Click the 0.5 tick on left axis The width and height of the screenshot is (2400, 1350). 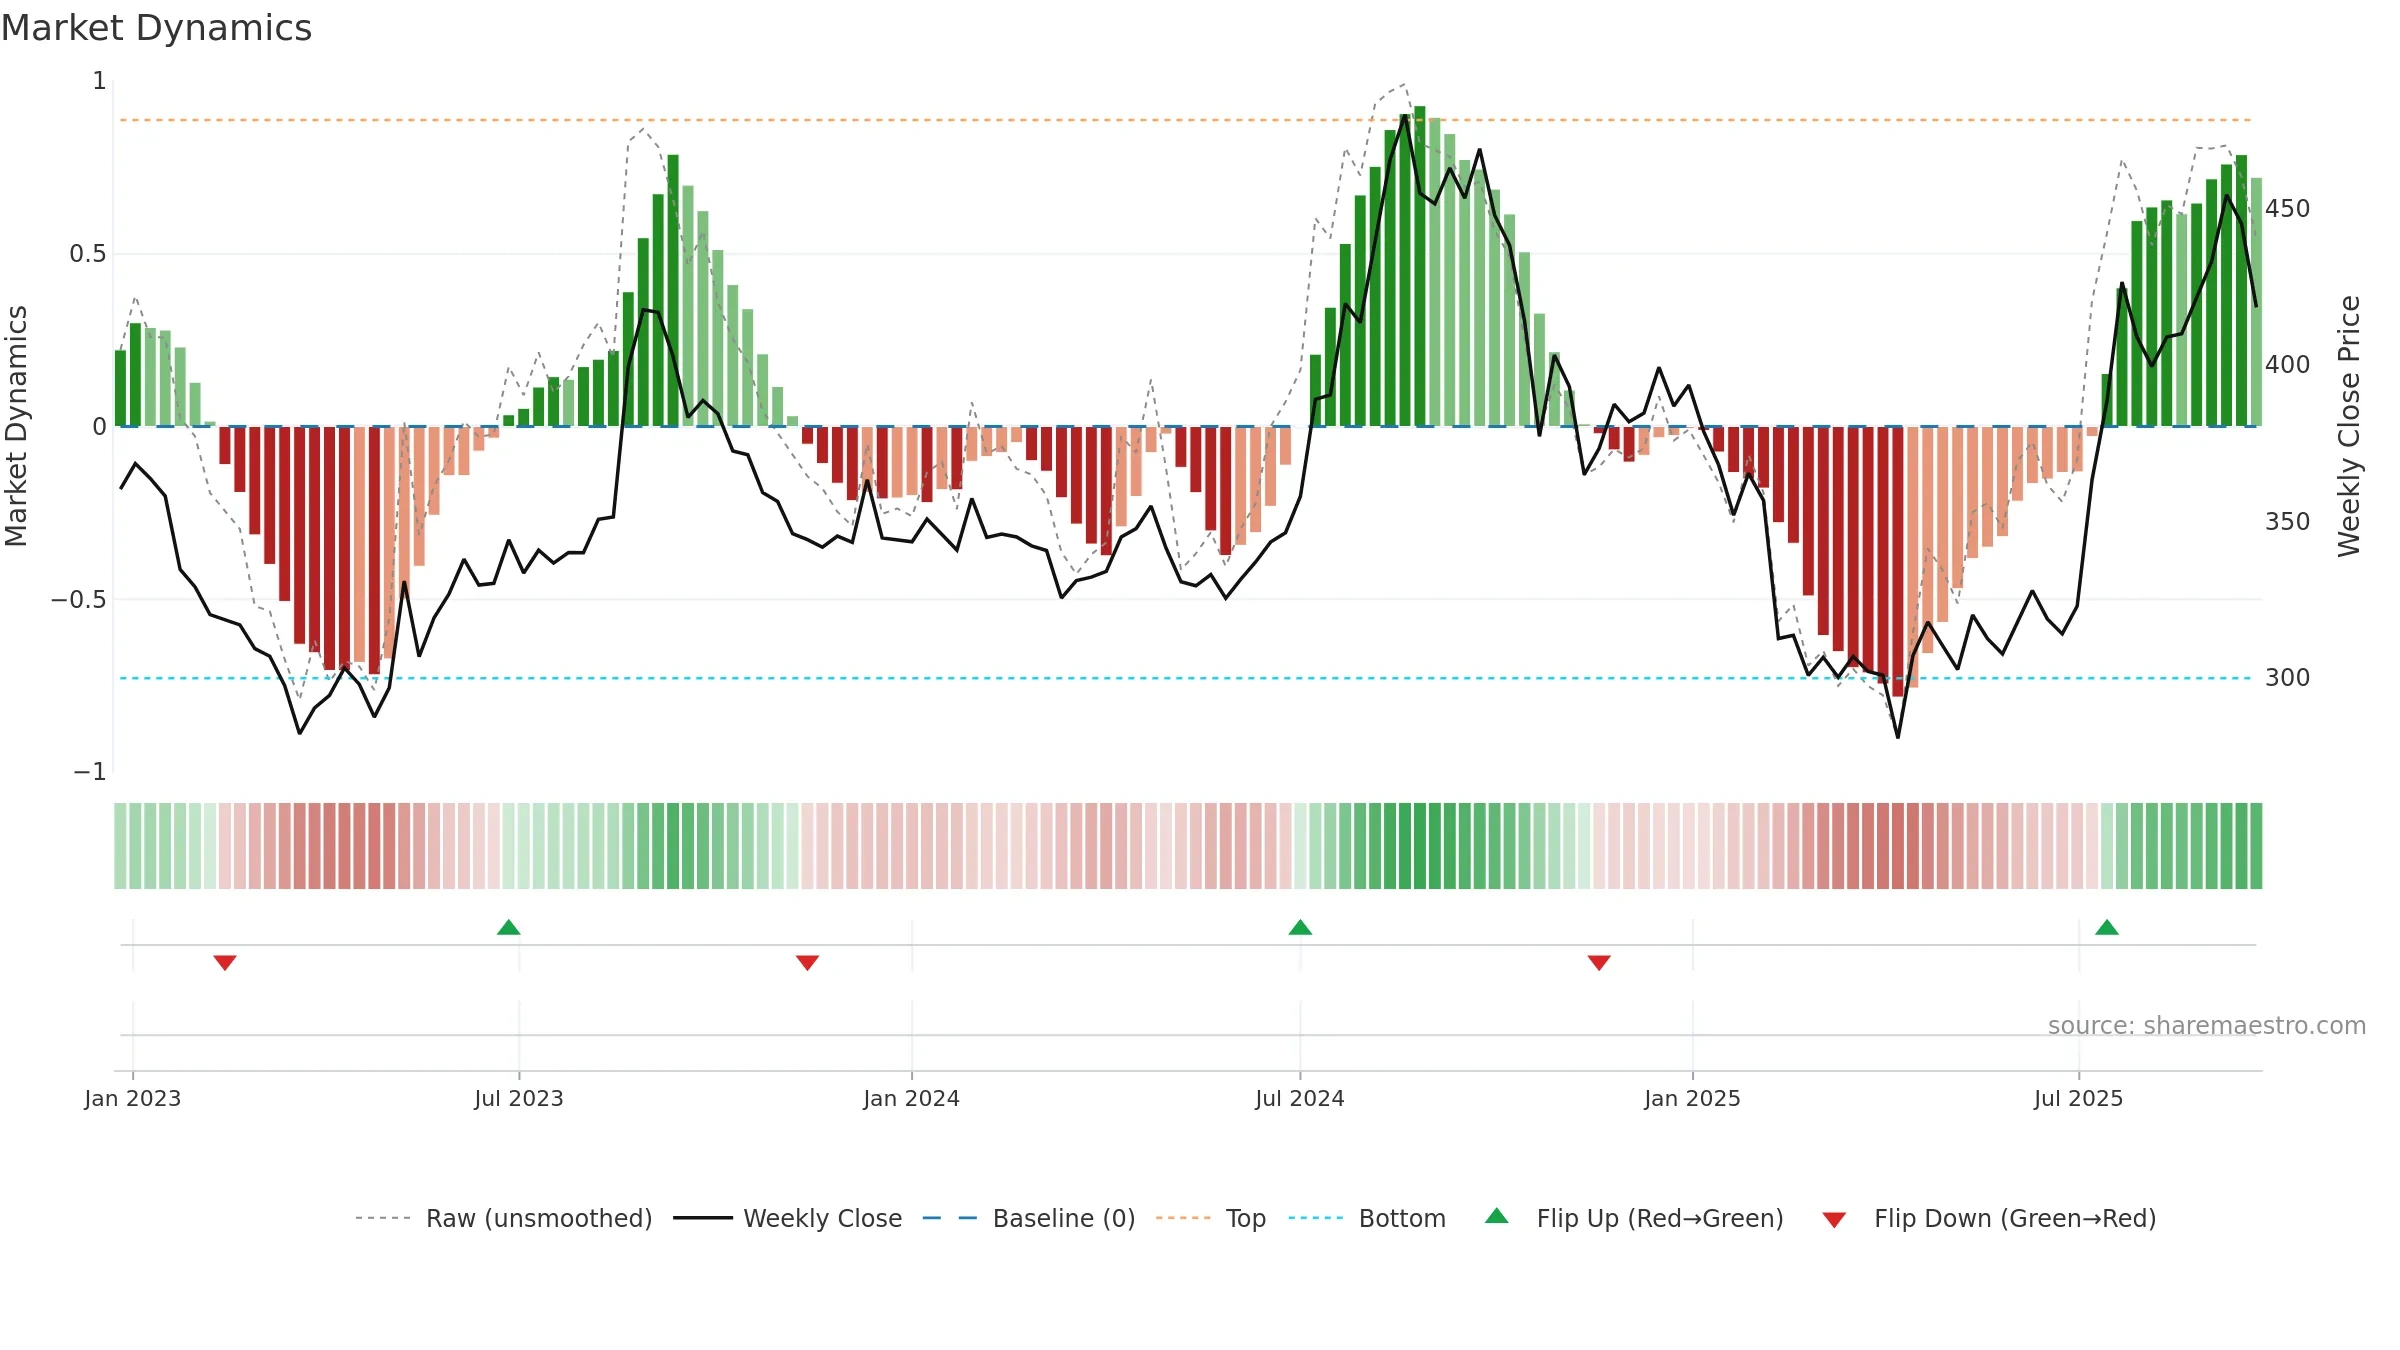tap(88, 254)
